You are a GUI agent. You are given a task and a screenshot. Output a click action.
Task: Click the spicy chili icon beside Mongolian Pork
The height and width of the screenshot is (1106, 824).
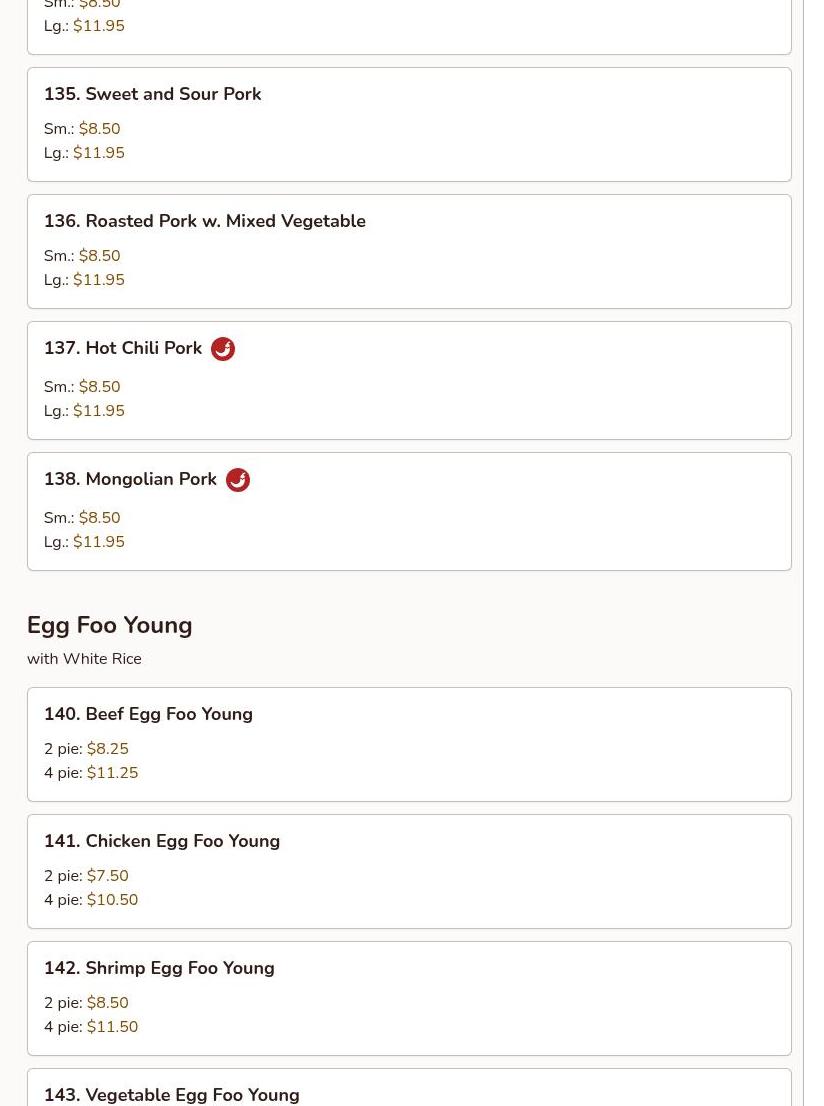[x=238, y=480]
